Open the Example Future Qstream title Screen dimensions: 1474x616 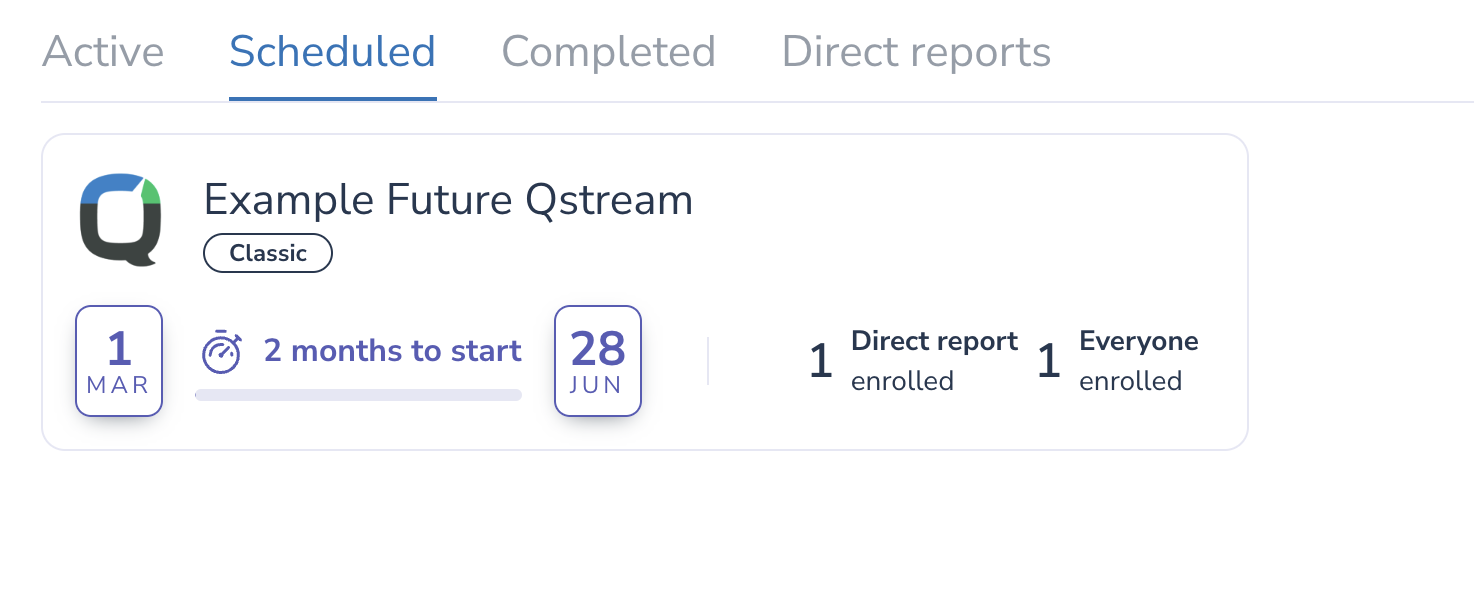click(x=449, y=201)
